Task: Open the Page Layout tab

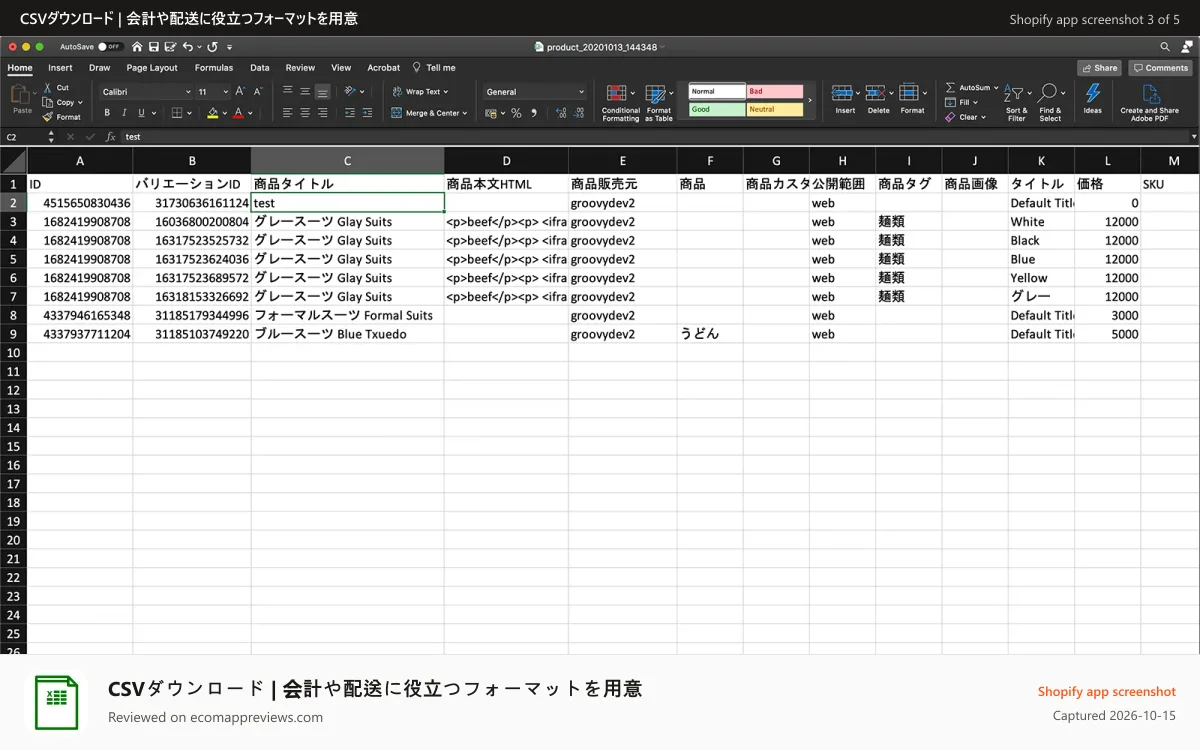Action: (152, 68)
